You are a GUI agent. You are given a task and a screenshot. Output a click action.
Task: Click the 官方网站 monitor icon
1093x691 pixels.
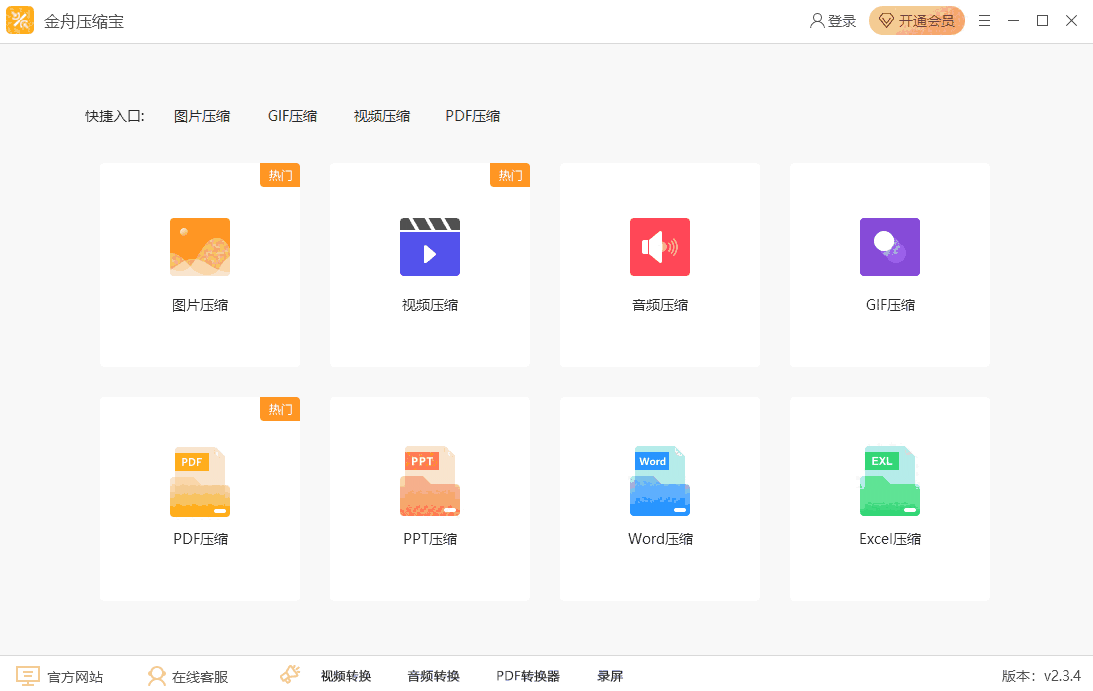28,676
